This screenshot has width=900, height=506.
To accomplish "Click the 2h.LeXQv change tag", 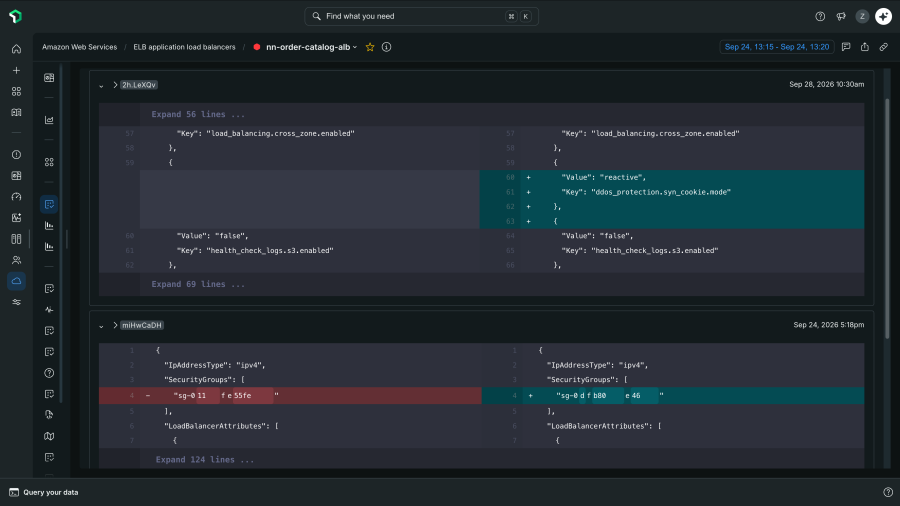I will pyautogui.click(x=138, y=85).
